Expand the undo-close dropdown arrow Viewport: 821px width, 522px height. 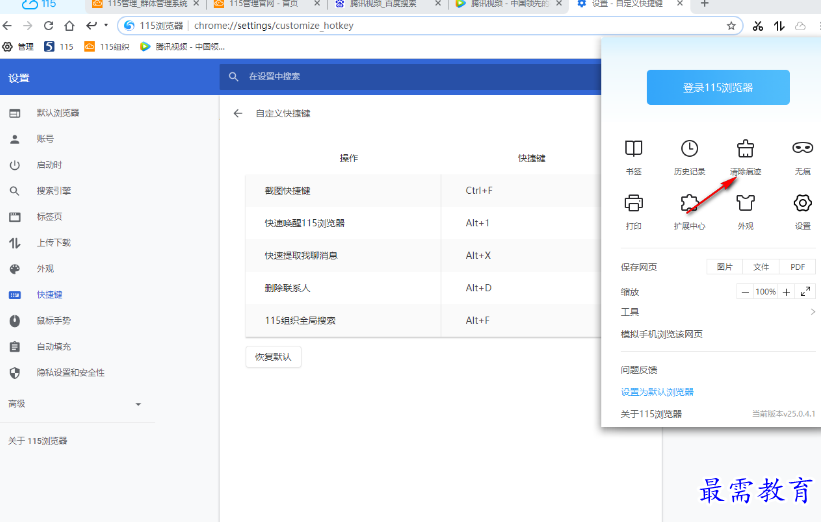click(x=106, y=25)
